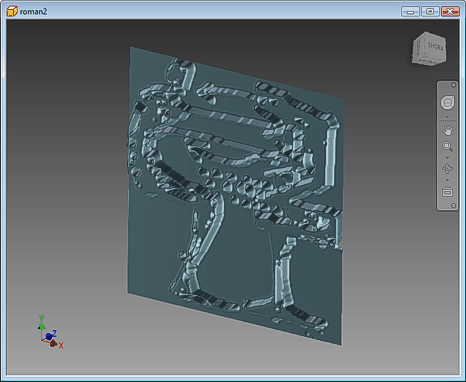Expand the zoom options arrow
Screen dimensions: 466x382
[447, 157]
